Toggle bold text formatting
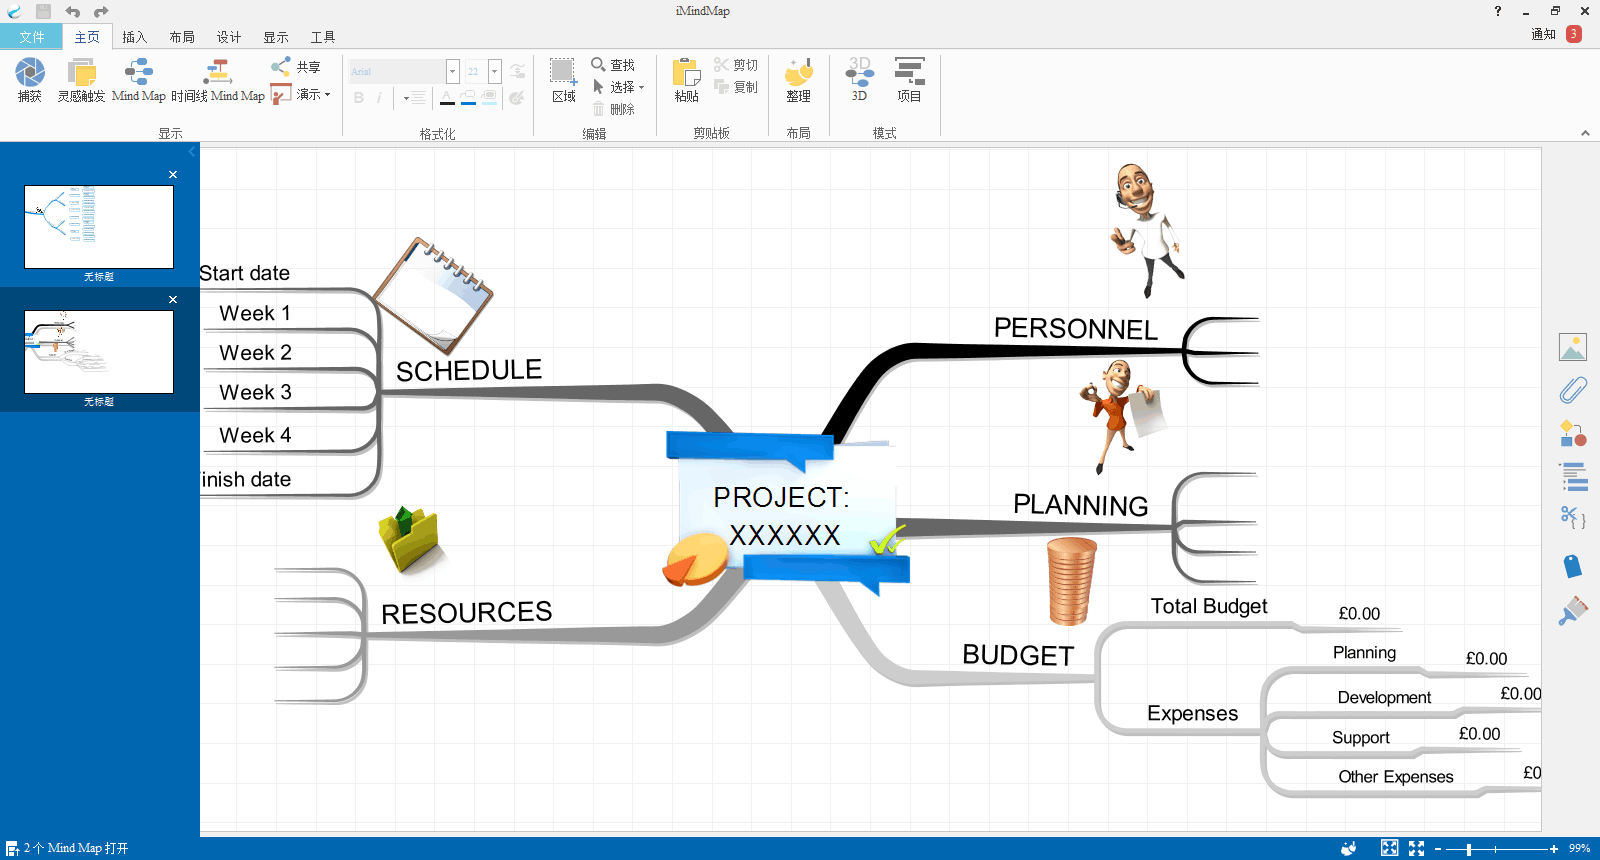 pos(359,98)
